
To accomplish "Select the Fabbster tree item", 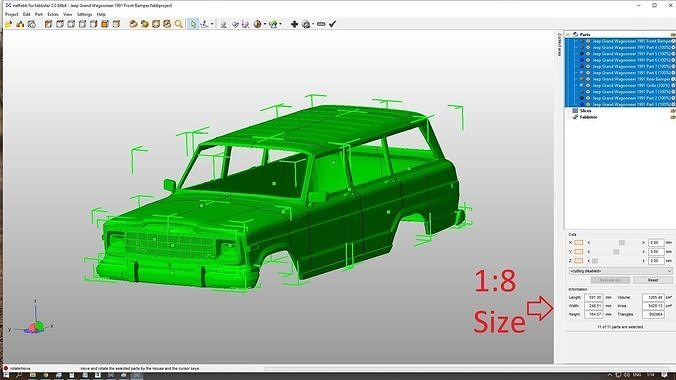I will 588,117.
